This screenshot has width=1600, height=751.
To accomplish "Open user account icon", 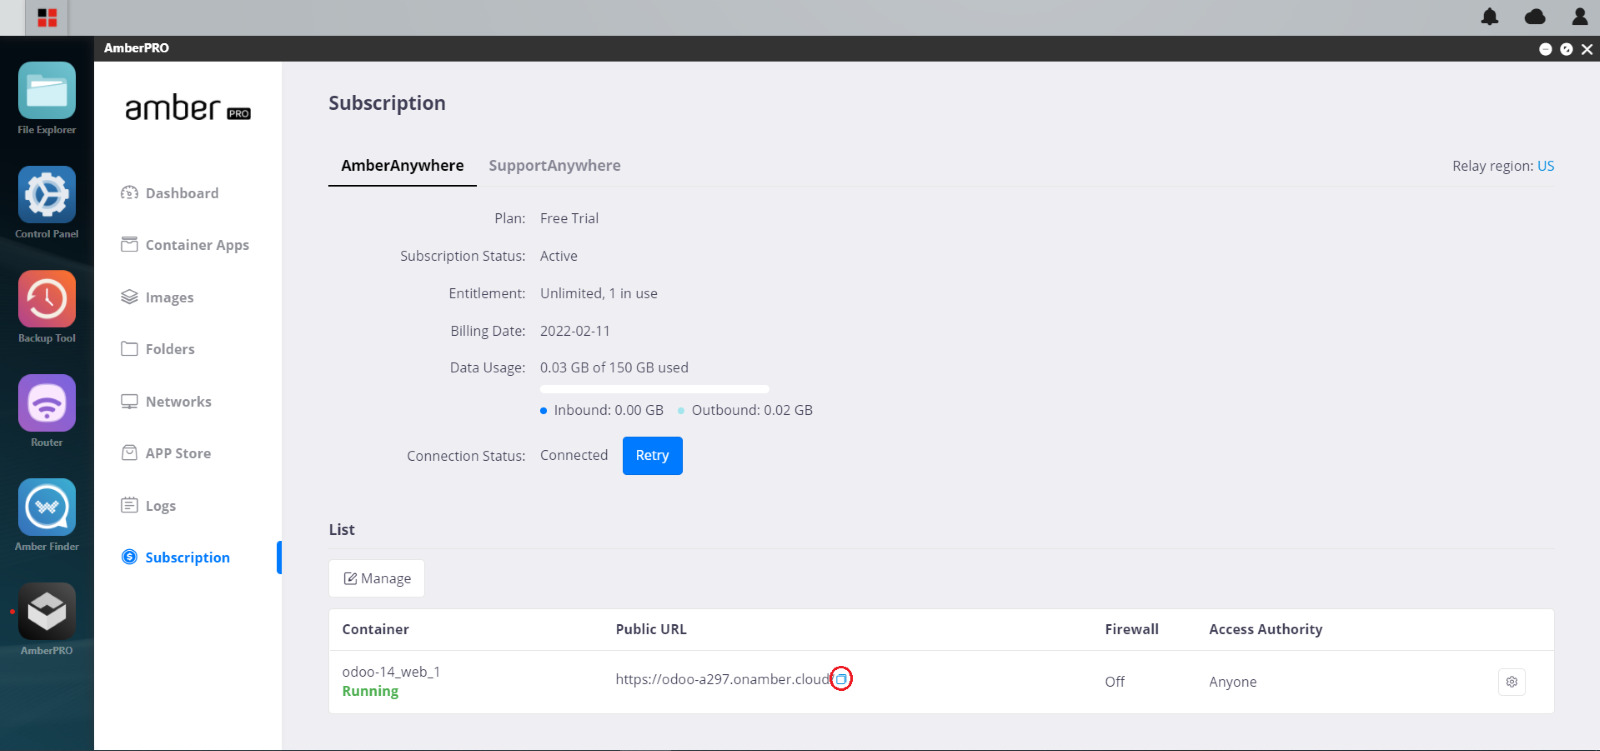I will (1580, 16).
